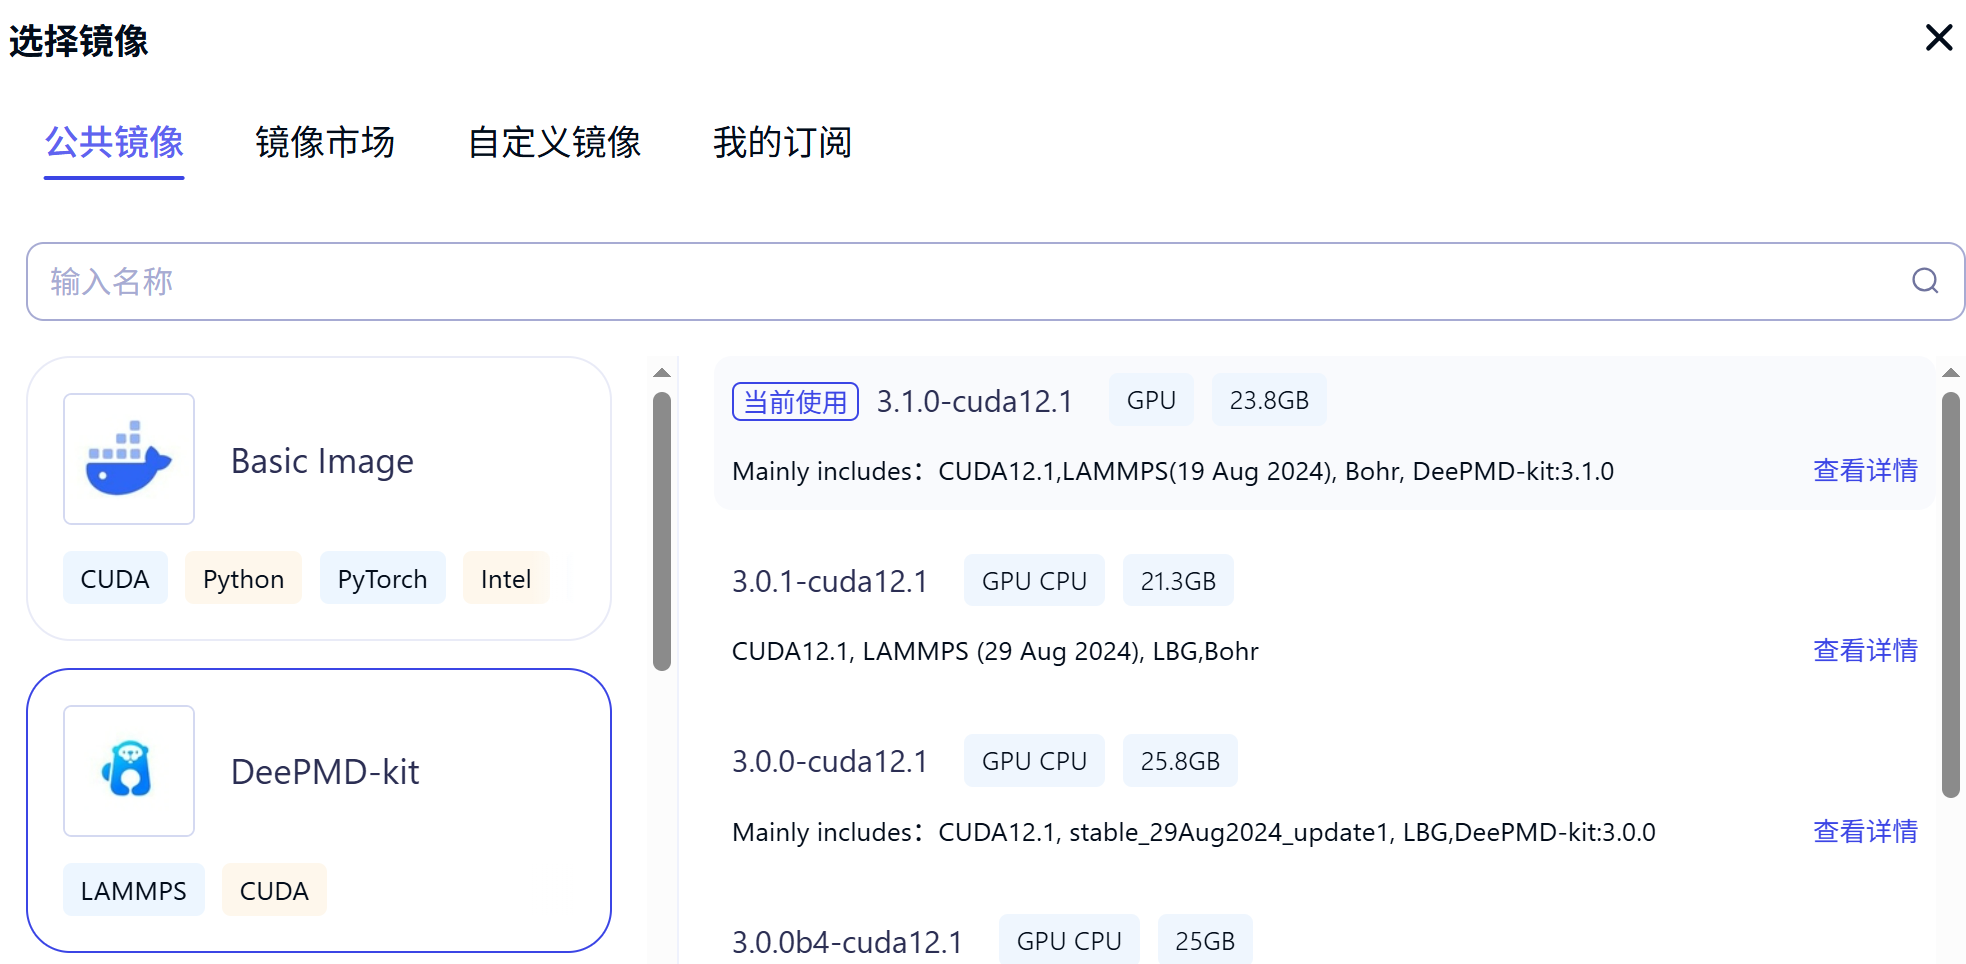The height and width of the screenshot is (964, 1966).
Task: Choose the 3.0.1-cuda12.1 image version
Action: click(830, 581)
